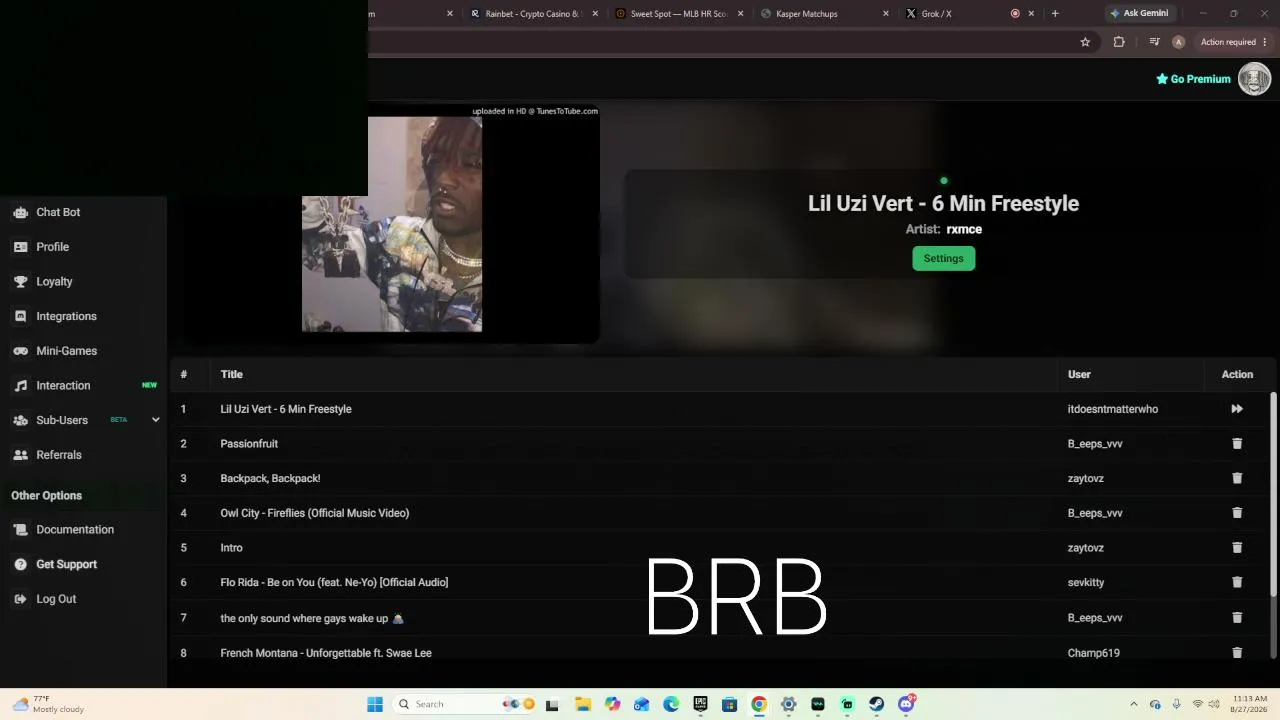The height and width of the screenshot is (720, 1280).
Task: Click the Action required button
Action: 1233,42
